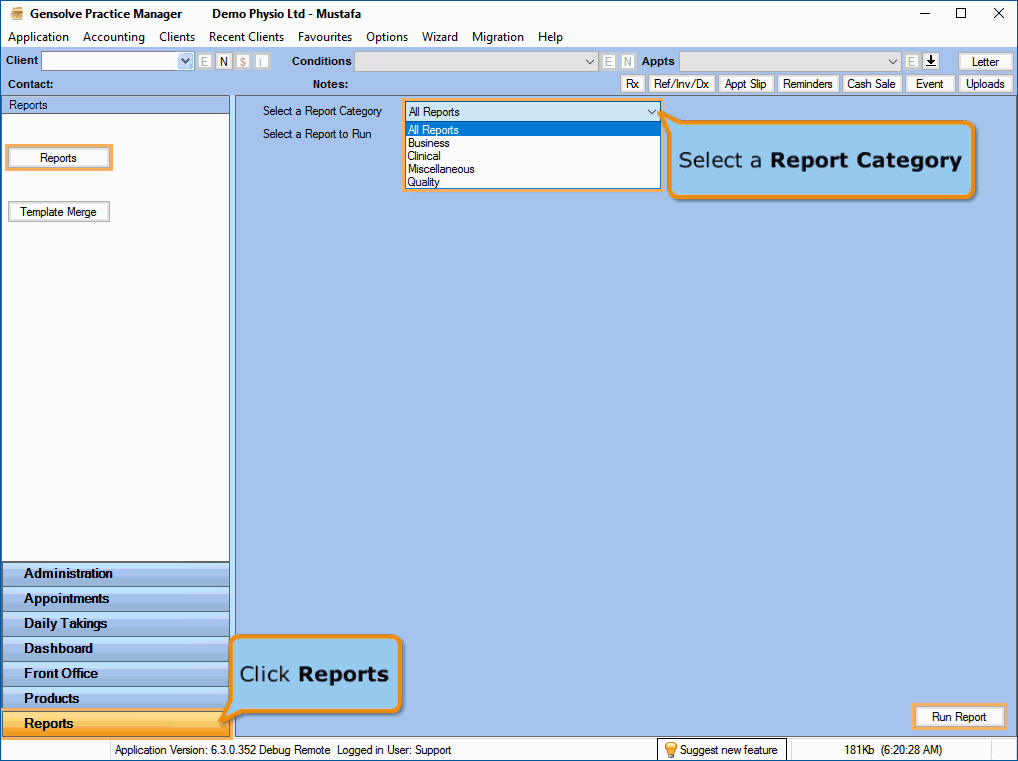Viewport: 1018px width, 761px height.
Task: Open the Favourites menu
Action: pos(325,37)
